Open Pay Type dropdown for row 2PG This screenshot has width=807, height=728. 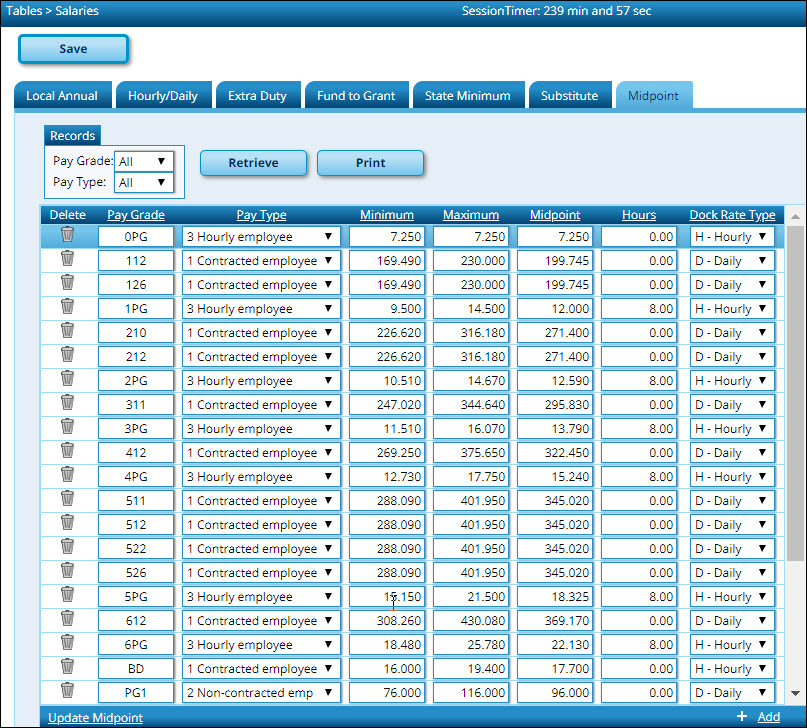[x=261, y=381]
